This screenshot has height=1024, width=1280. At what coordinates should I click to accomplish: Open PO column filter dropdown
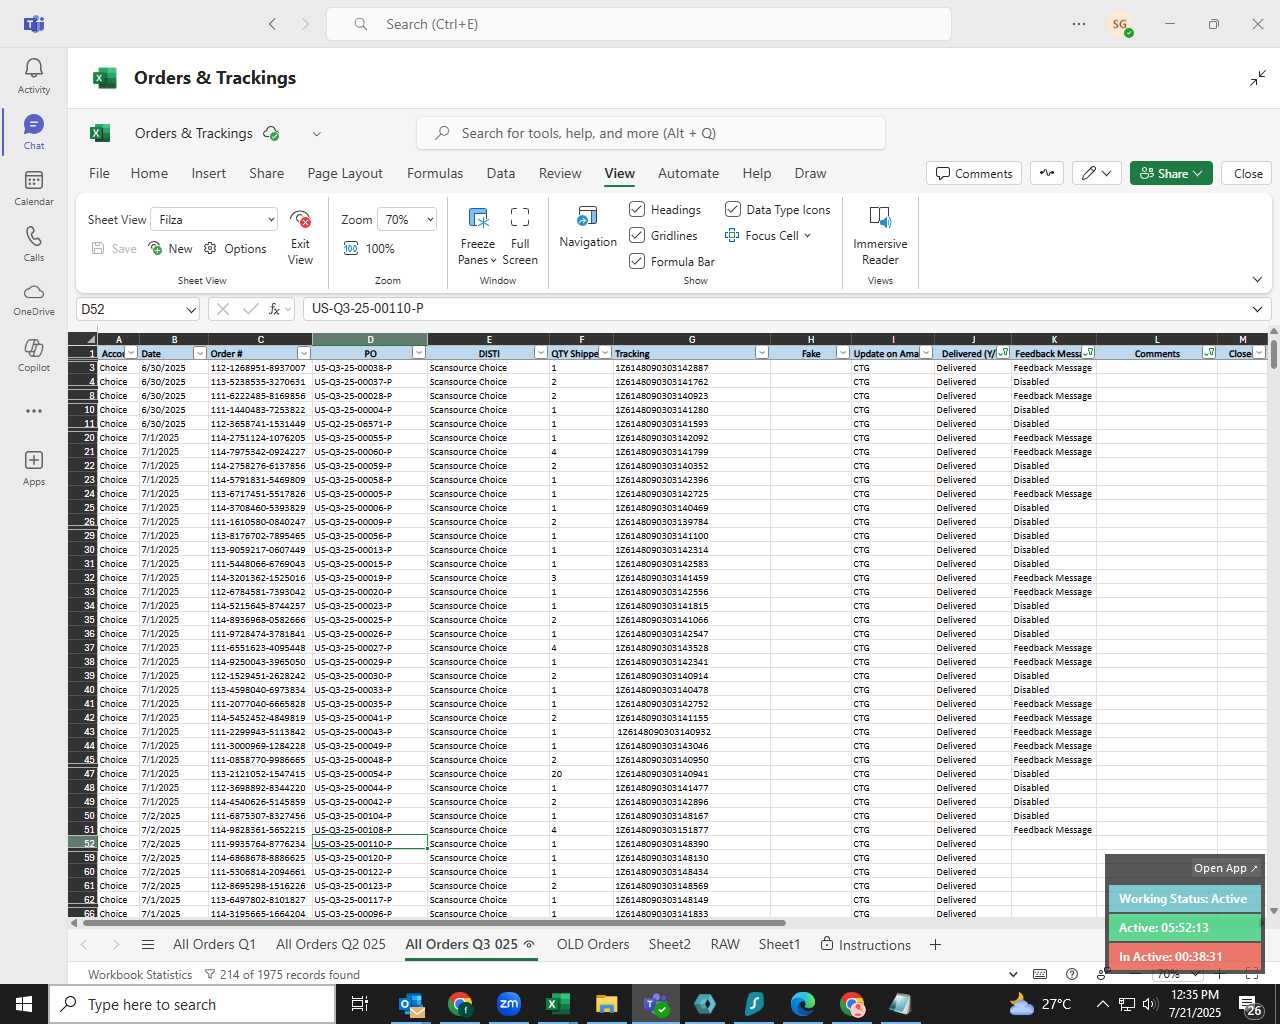click(x=419, y=353)
